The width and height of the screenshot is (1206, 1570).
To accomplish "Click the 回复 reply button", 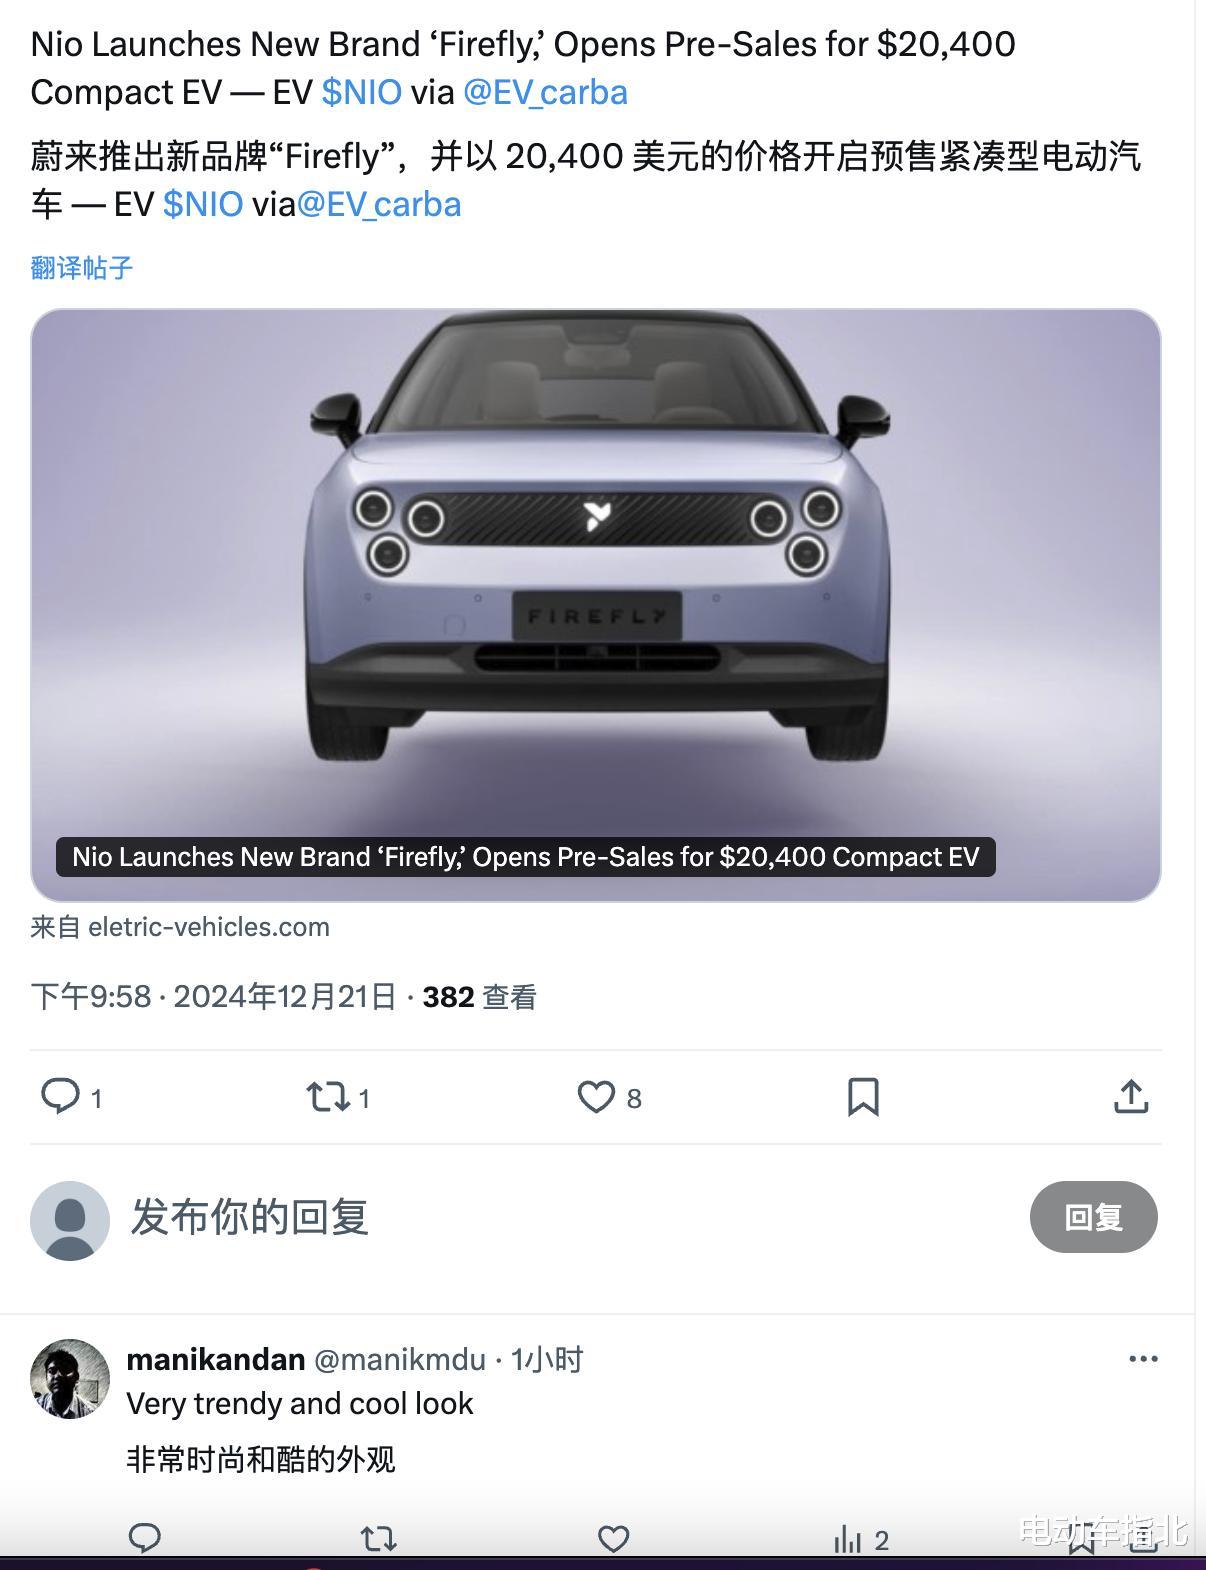I will click(1094, 1217).
